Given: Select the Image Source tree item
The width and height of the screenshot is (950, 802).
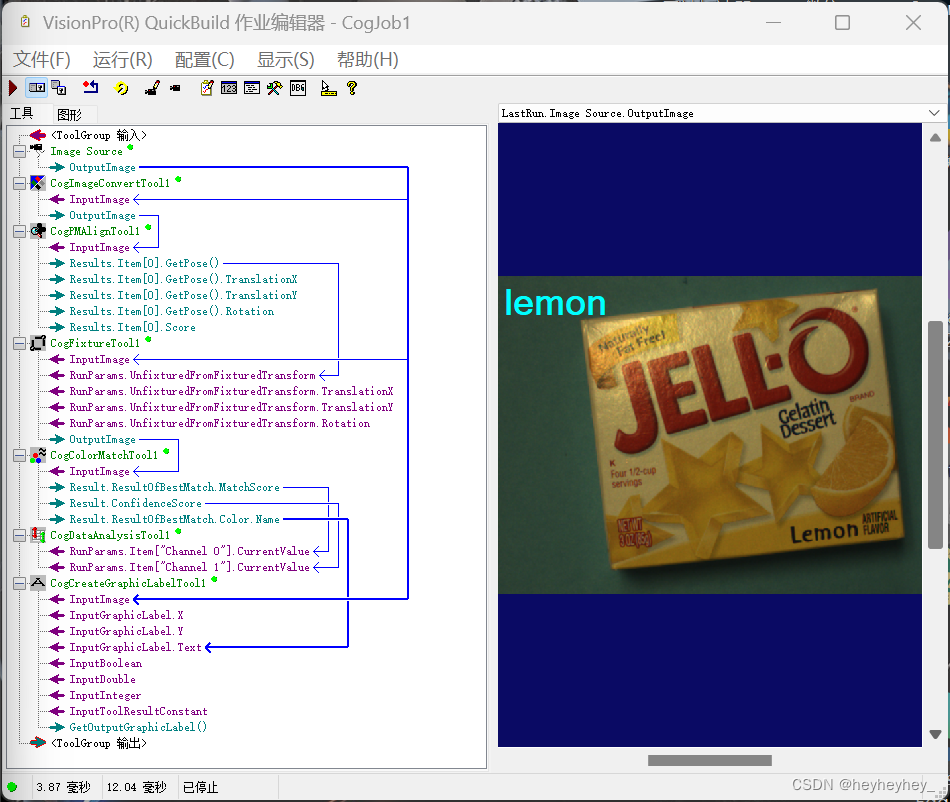Looking at the screenshot, I should 86,151.
